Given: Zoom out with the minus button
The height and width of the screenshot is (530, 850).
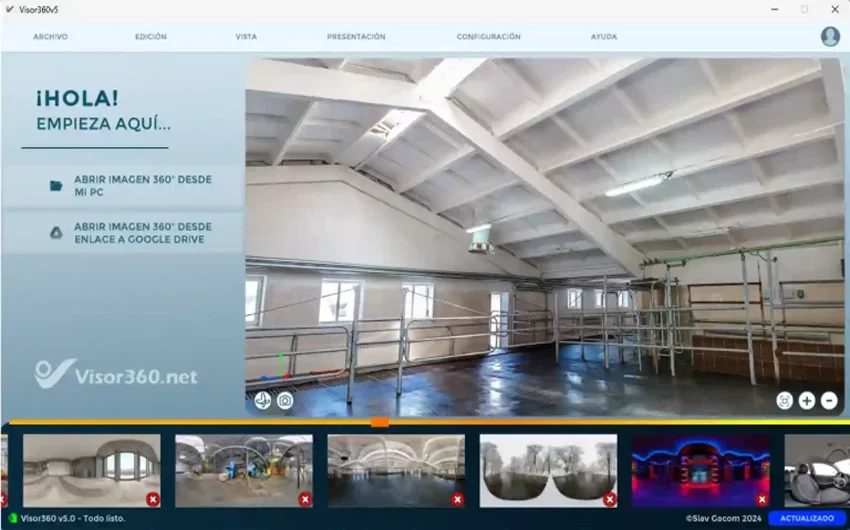Looking at the screenshot, I should (x=829, y=400).
